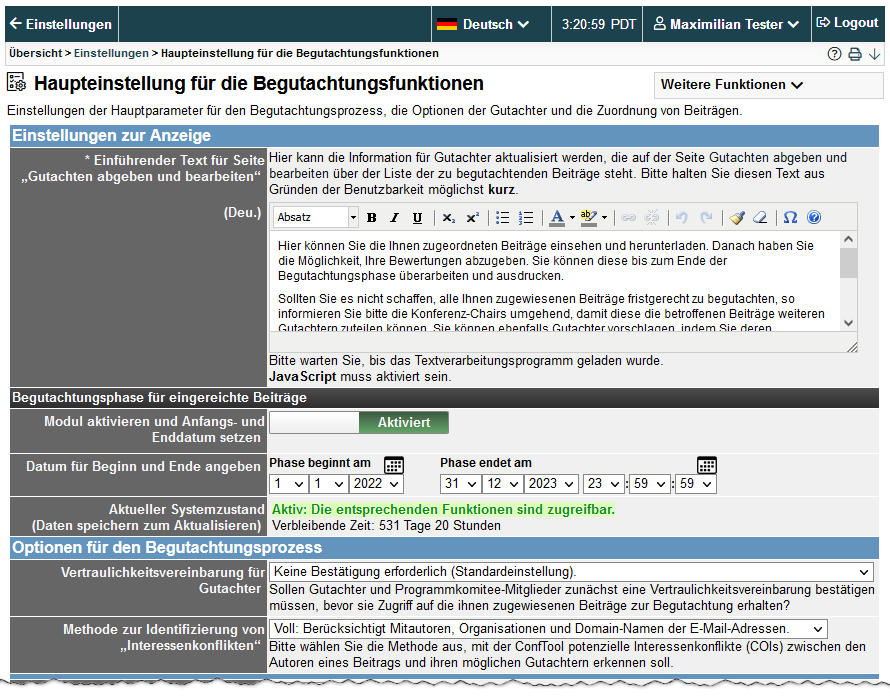This screenshot has width=890, height=697.
Task: Open start month dropdown next to year 2022
Action: point(329,484)
